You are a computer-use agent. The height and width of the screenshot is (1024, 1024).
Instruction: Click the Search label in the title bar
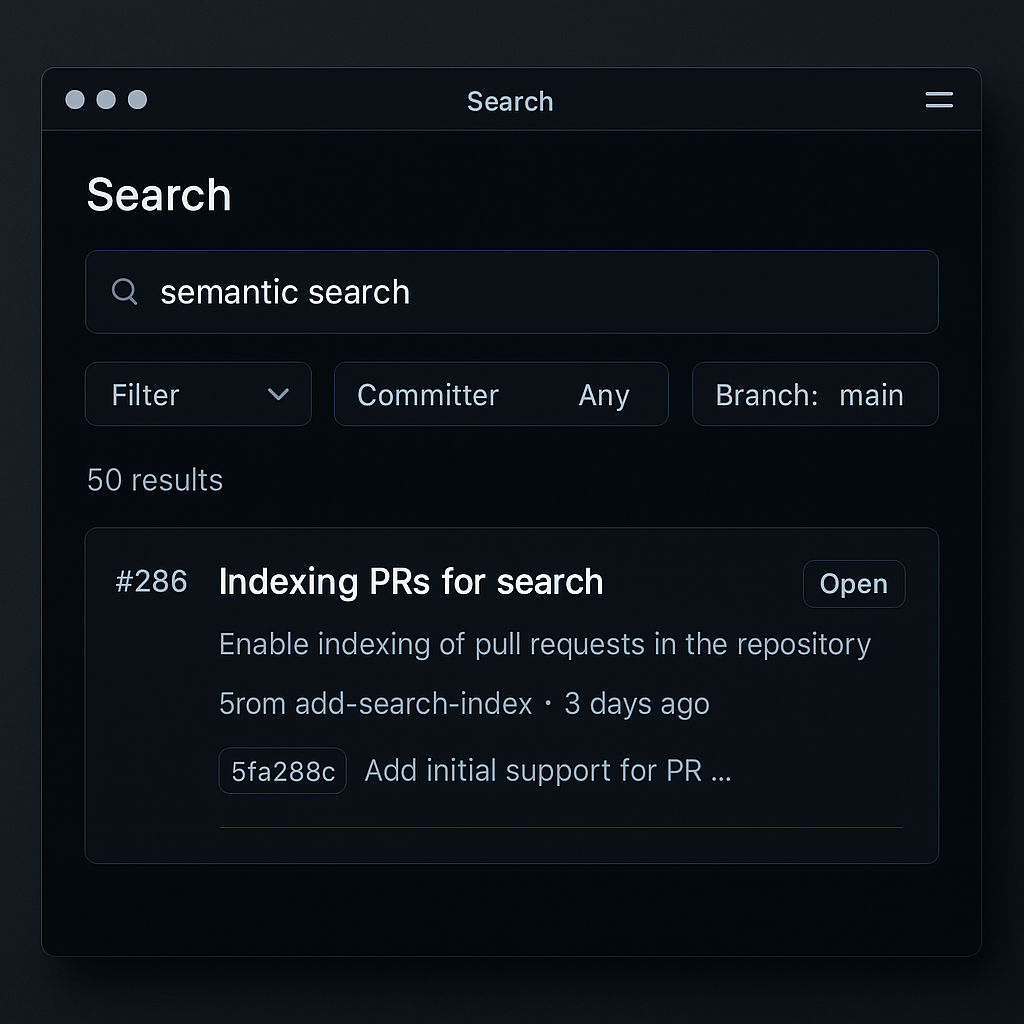(x=510, y=101)
